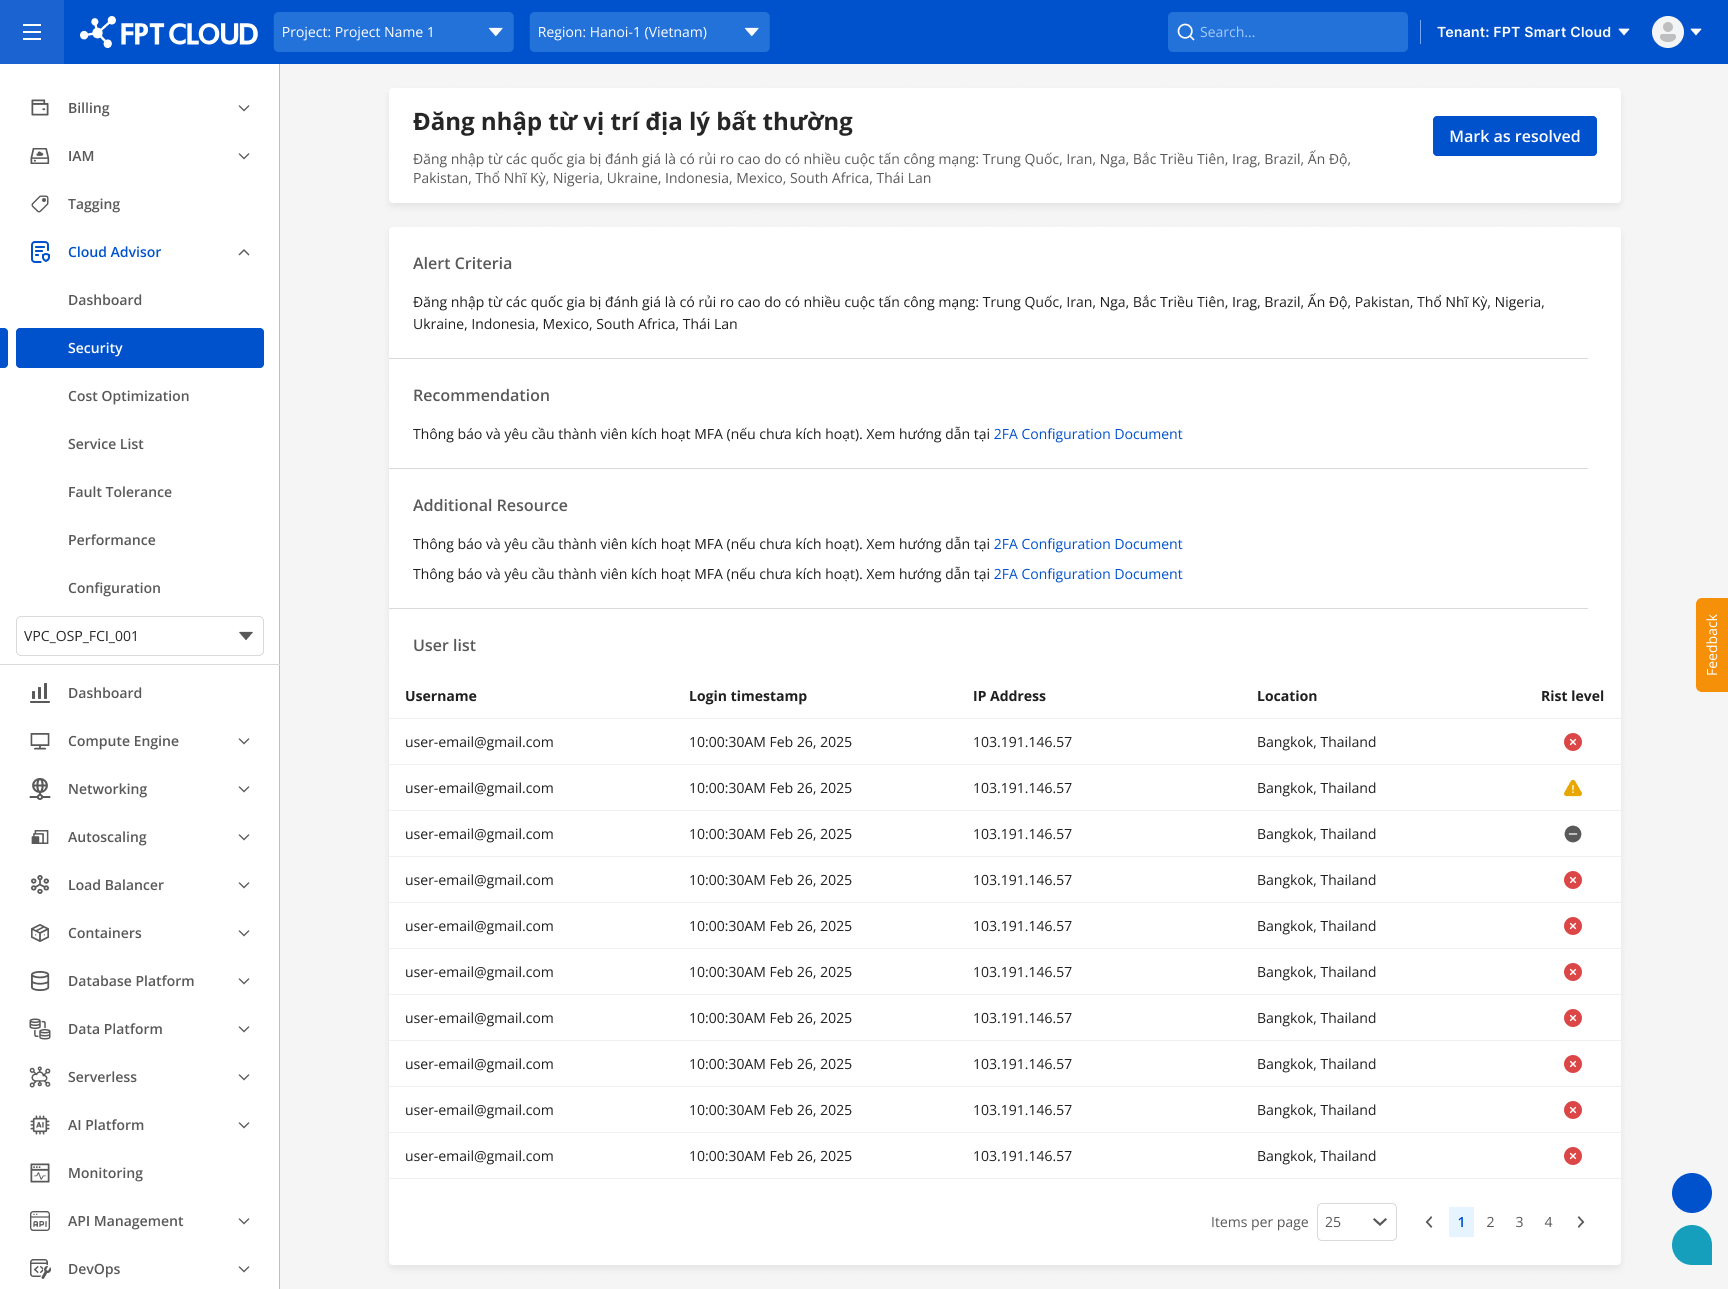Click the Tagging tag icon
The height and width of the screenshot is (1289, 1728).
[40, 204]
